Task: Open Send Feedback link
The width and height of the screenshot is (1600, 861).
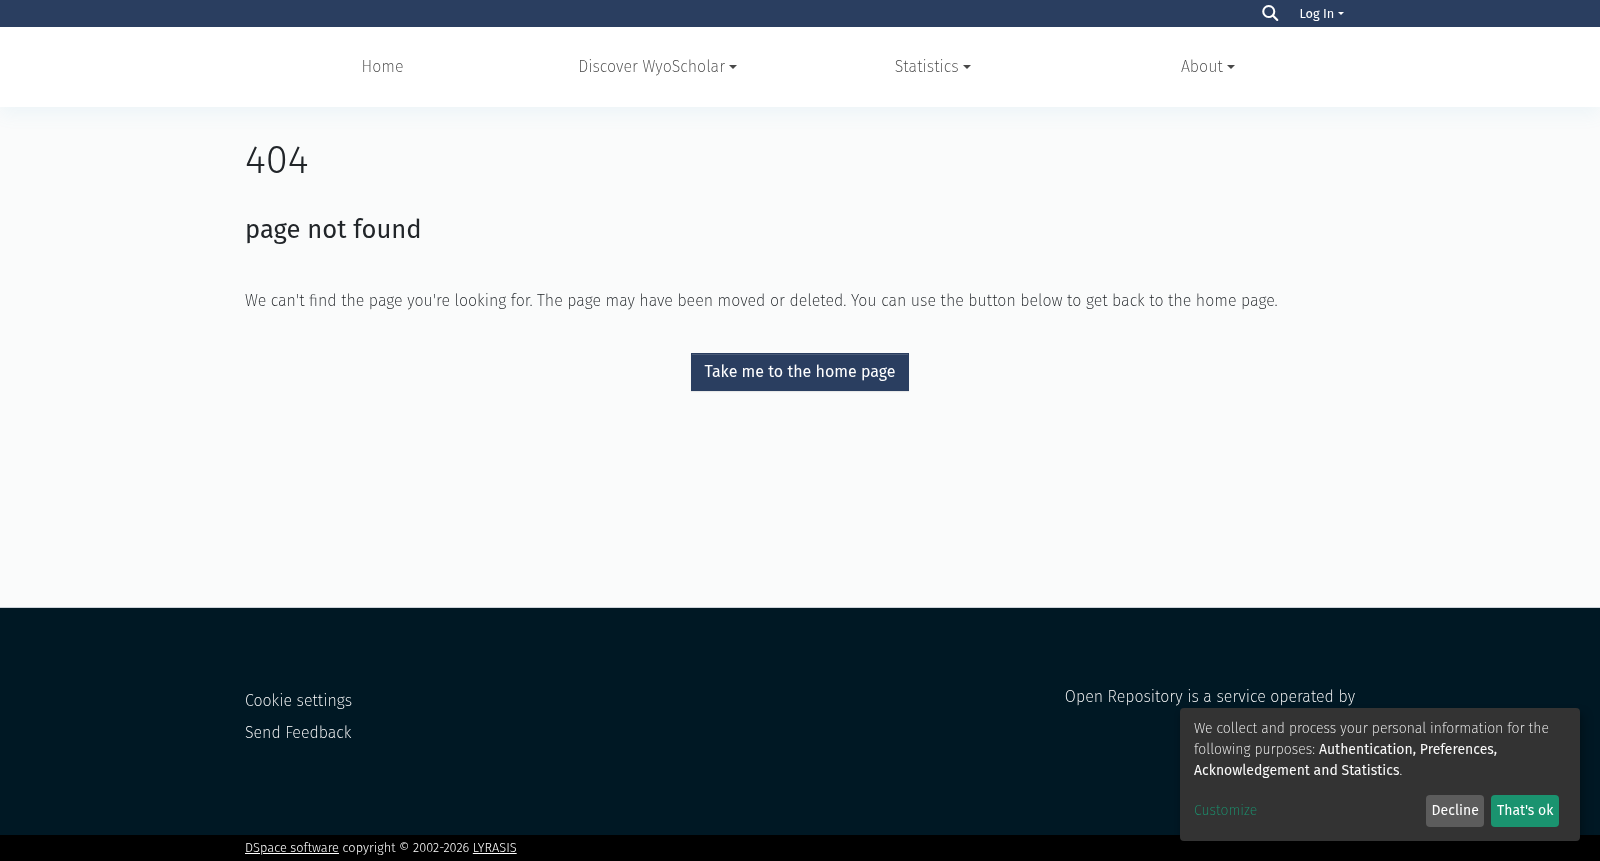Action: (298, 733)
